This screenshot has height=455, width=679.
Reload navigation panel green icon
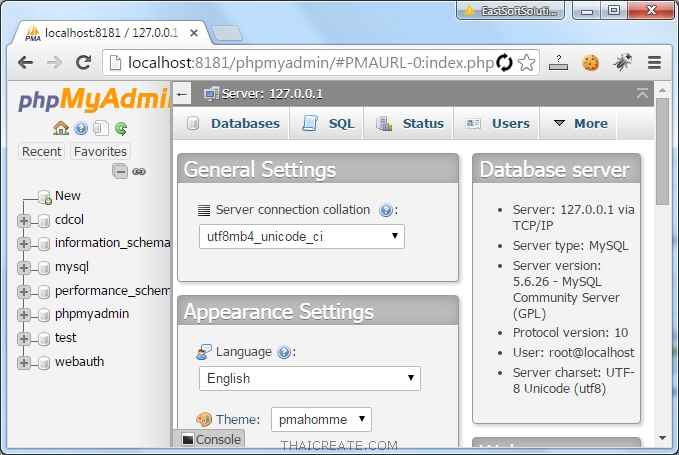point(121,128)
